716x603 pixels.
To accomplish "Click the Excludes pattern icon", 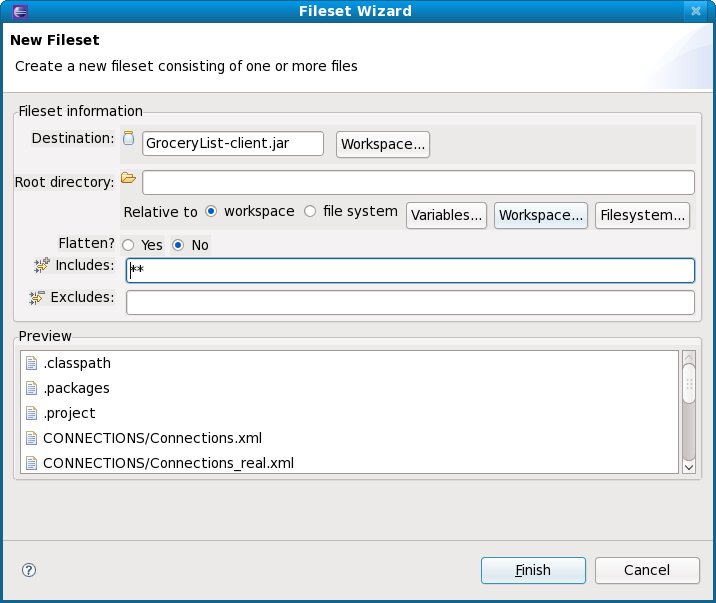I will pos(39,298).
